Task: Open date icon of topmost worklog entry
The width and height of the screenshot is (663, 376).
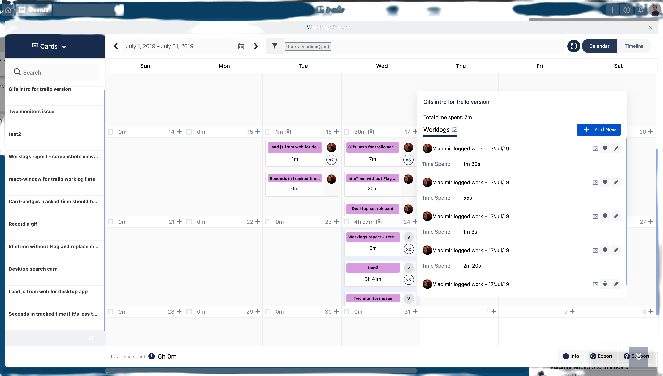Action: (595, 148)
